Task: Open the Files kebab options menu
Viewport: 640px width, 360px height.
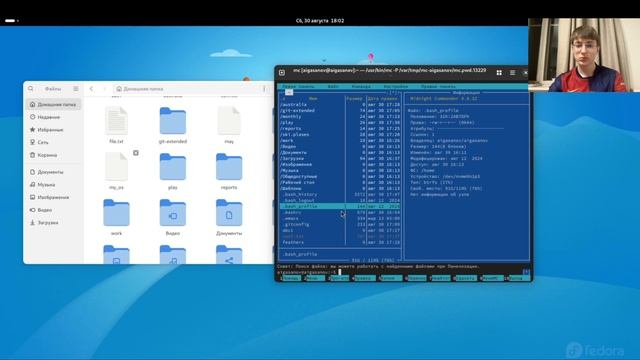Action: 264,89
